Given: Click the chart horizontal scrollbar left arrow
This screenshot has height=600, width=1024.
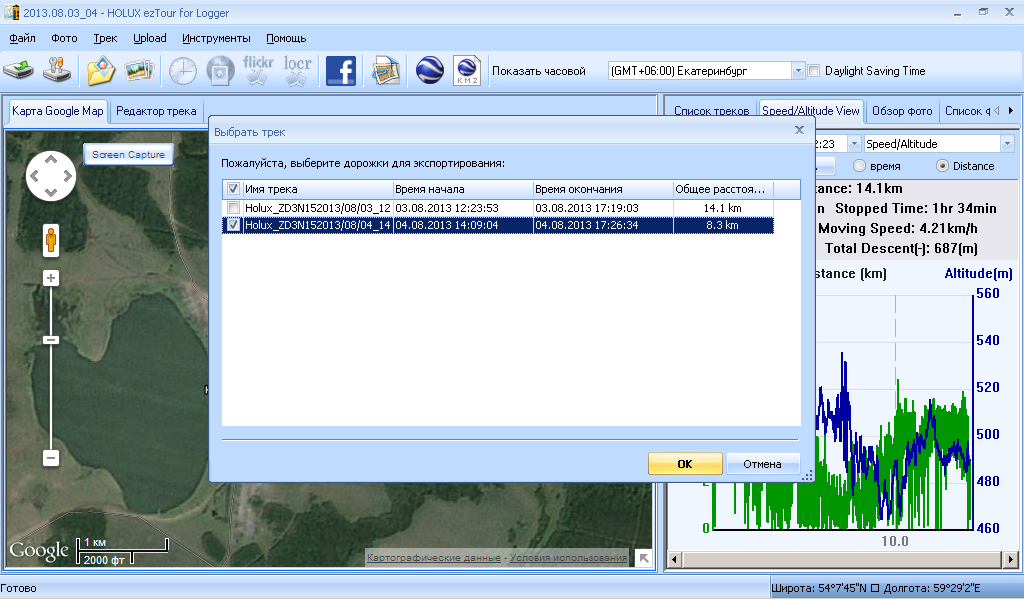Looking at the screenshot, I should [x=674, y=559].
